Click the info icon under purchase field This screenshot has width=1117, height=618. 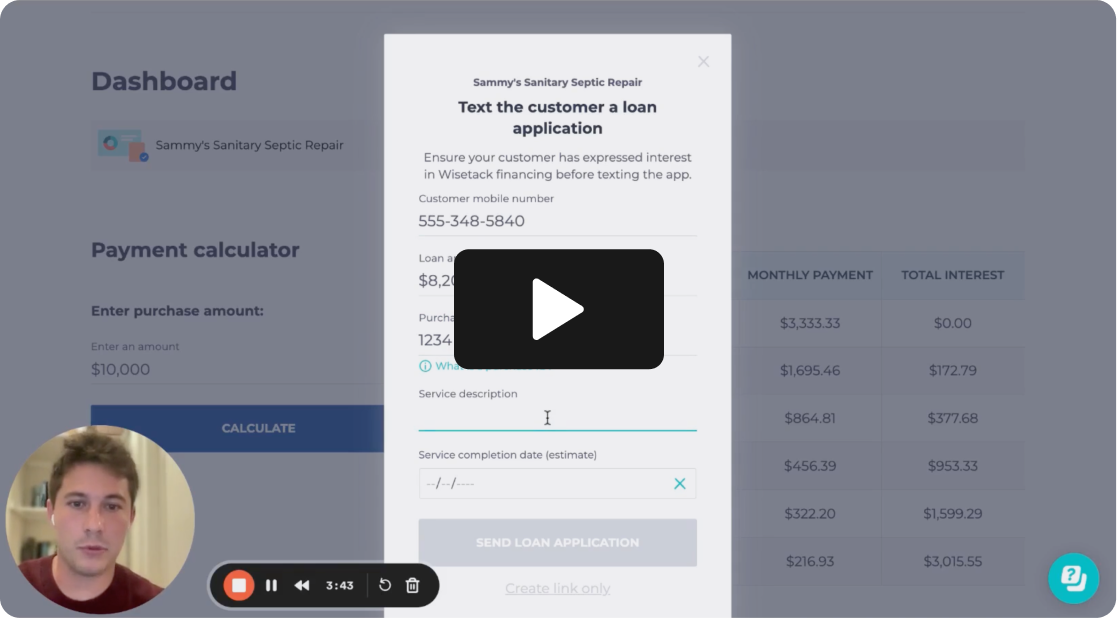tap(425, 366)
